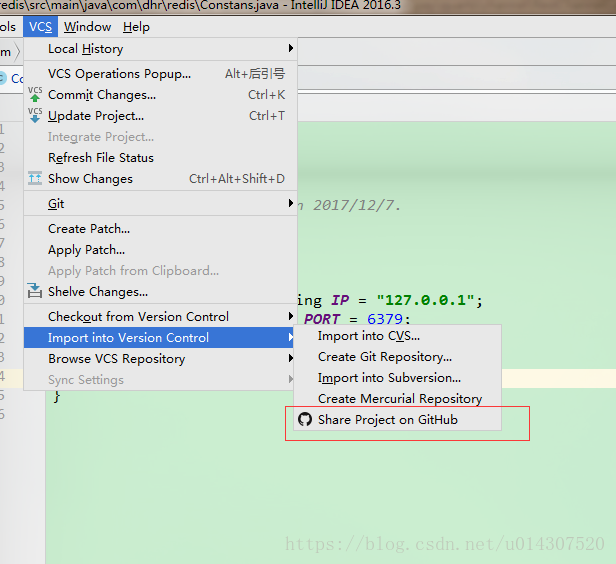Choose Import into Subversion

397,378
